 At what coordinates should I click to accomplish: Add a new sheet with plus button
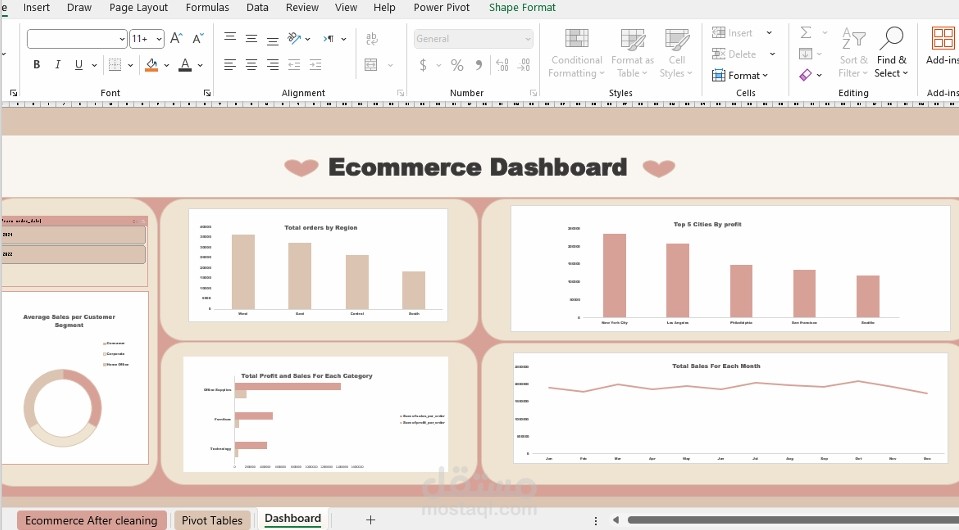tap(370, 520)
